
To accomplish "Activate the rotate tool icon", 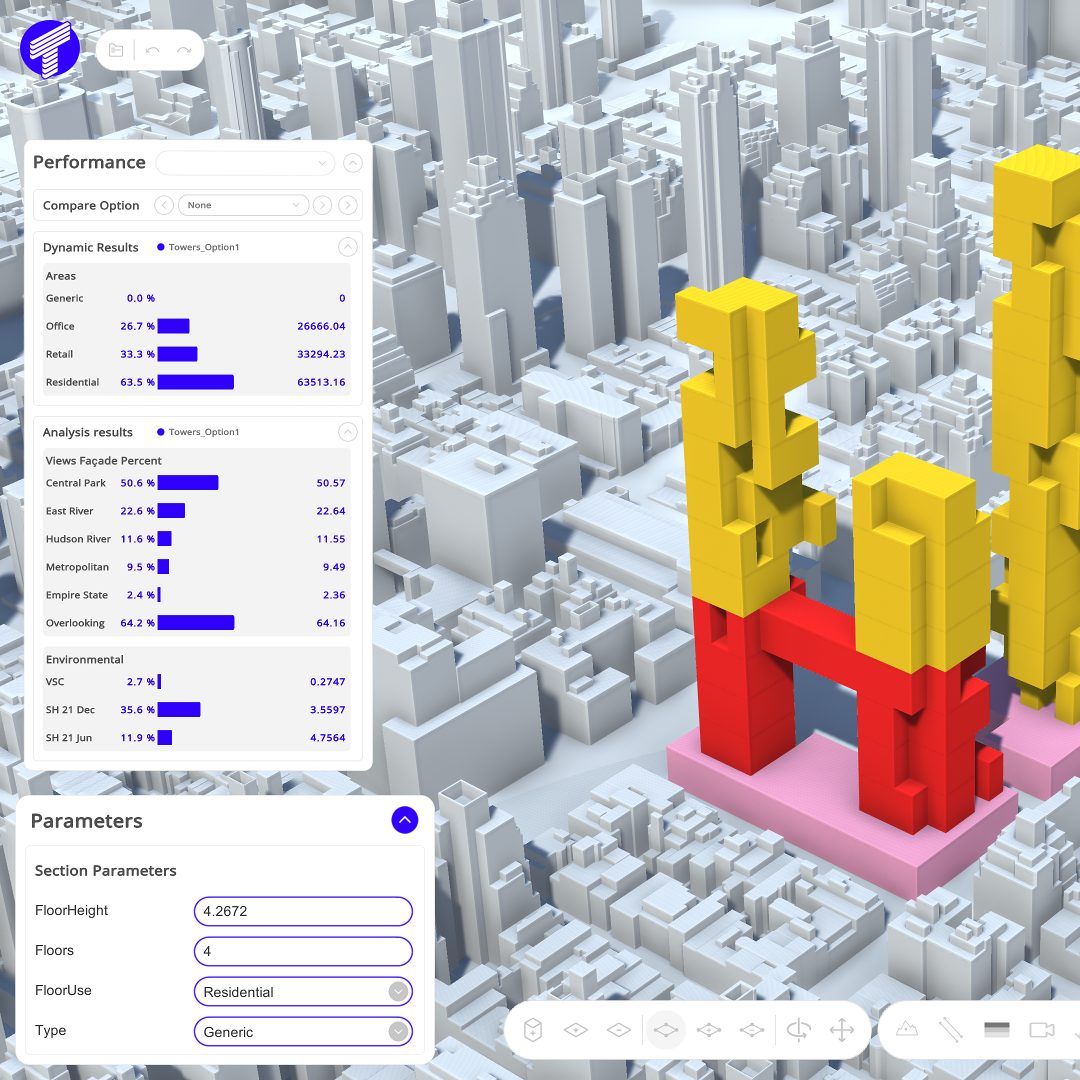I will [798, 1030].
